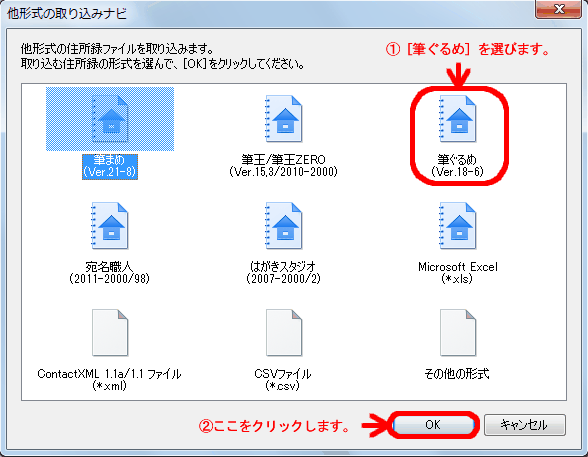588x457 pixels.
Task: Click the OK button
Action: point(433,425)
